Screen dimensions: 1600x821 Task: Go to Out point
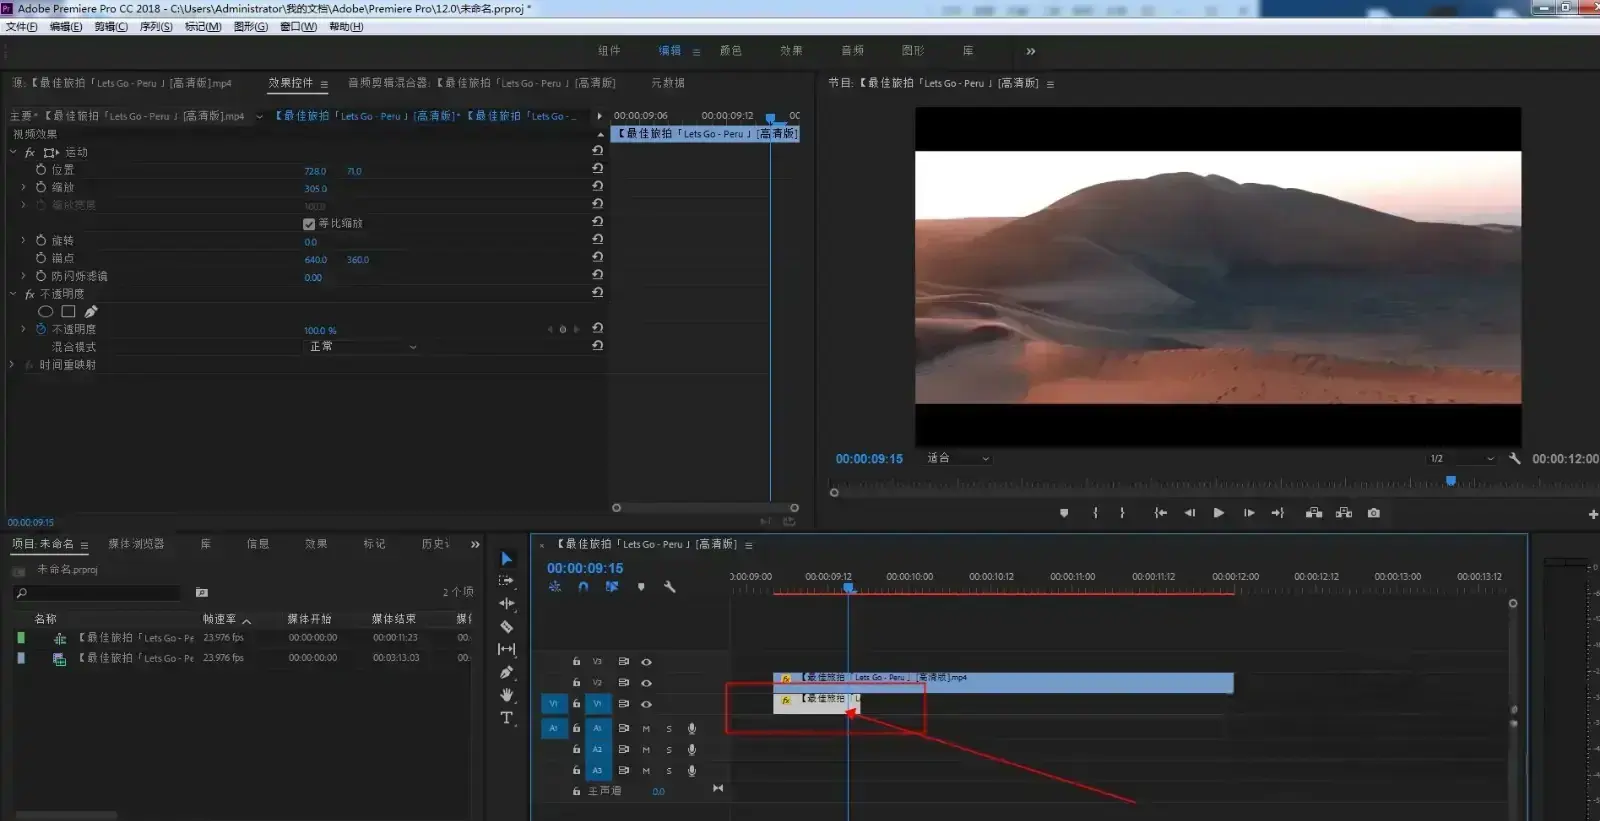pyautogui.click(x=1278, y=513)
